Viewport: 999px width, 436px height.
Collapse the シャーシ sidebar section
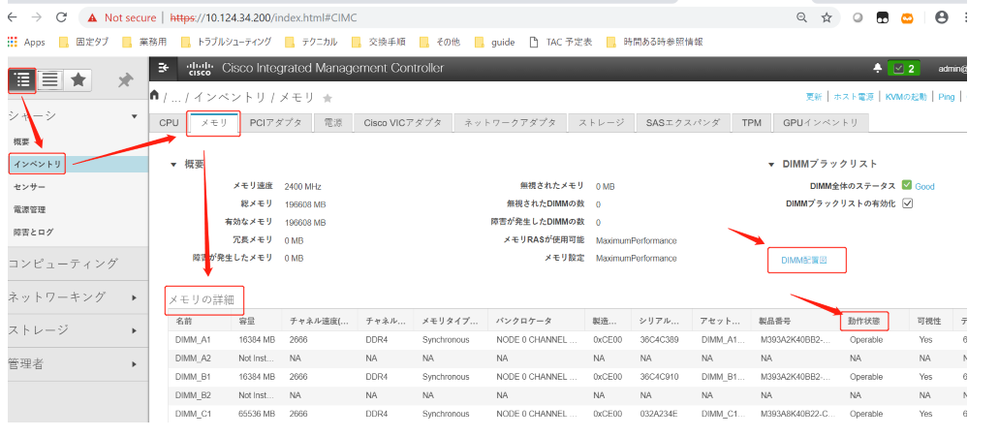click(x=134, y=117)
